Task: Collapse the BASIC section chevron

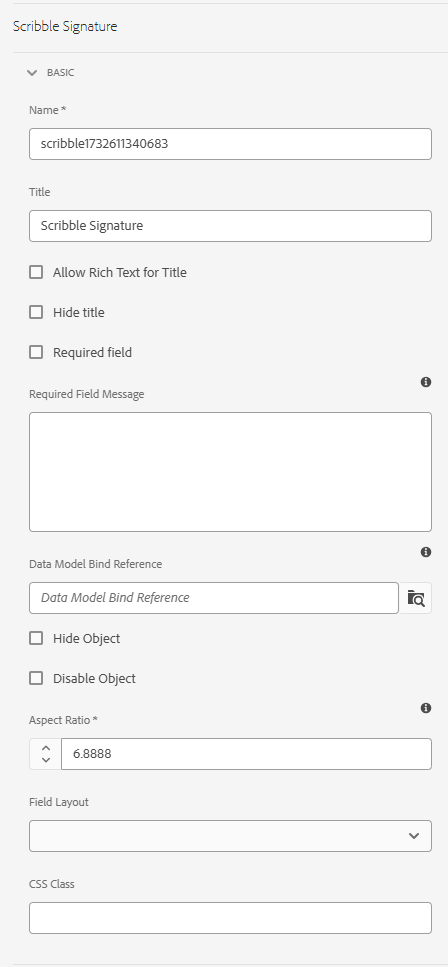Action: pos(32,73)
